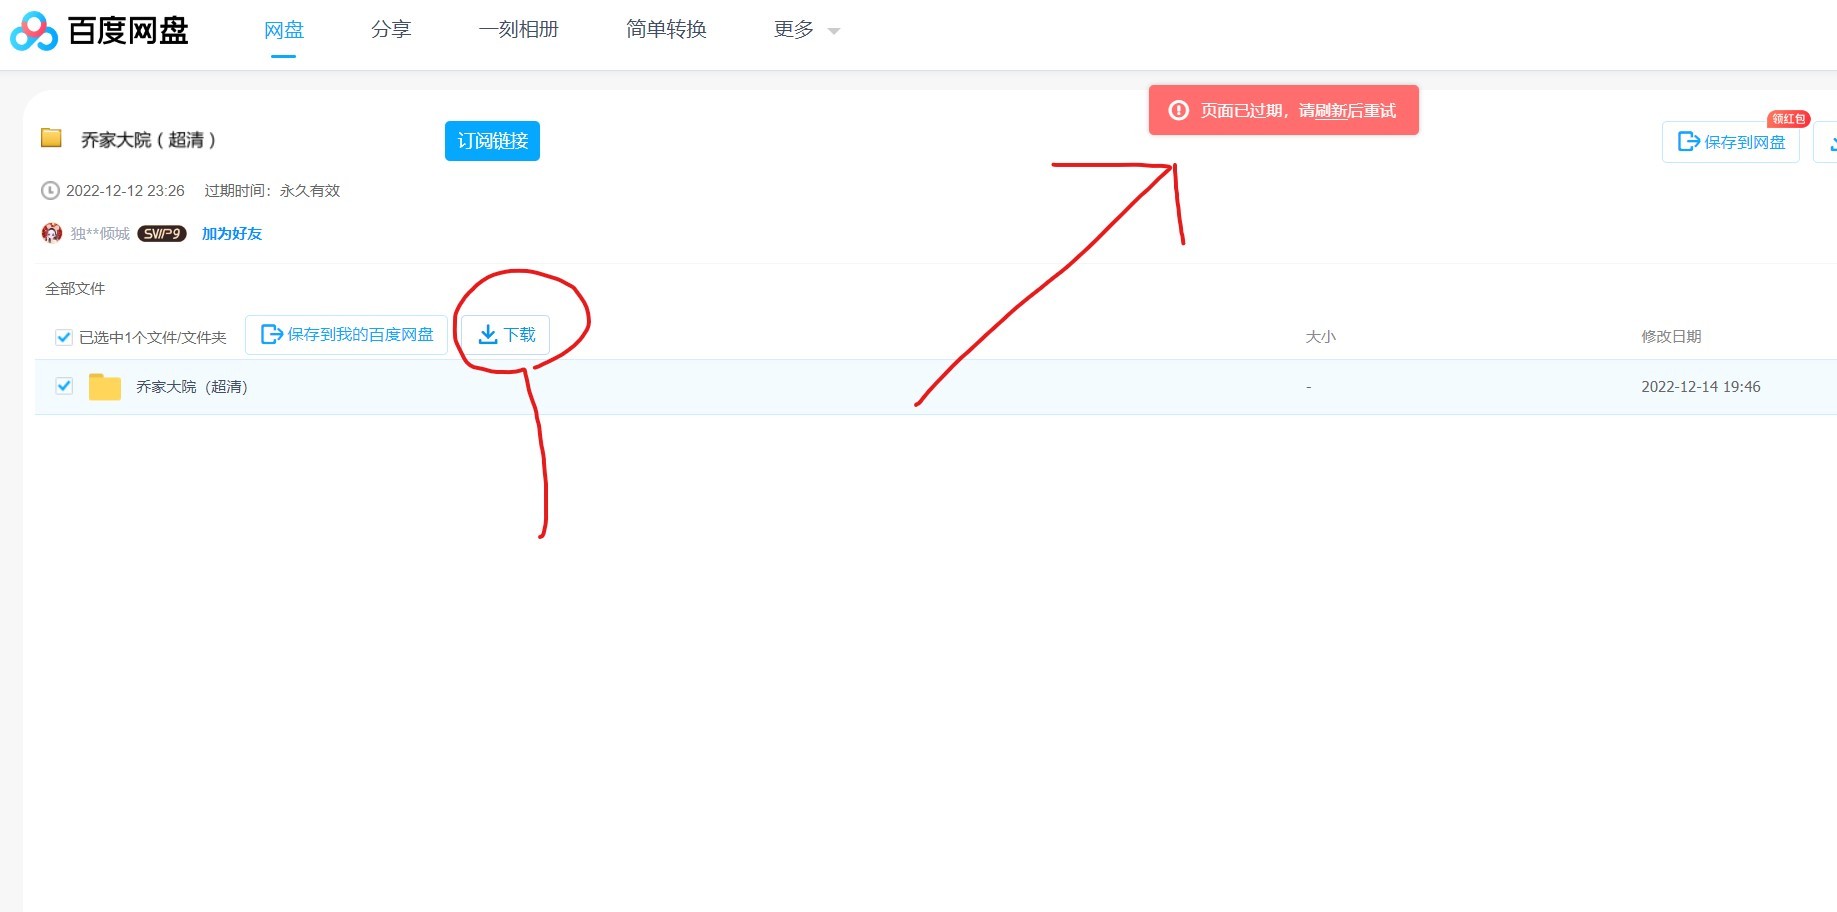Screen dimensions: 1837x912
Task: Click the clock icon beside the share date
Action: pos(50,190)
